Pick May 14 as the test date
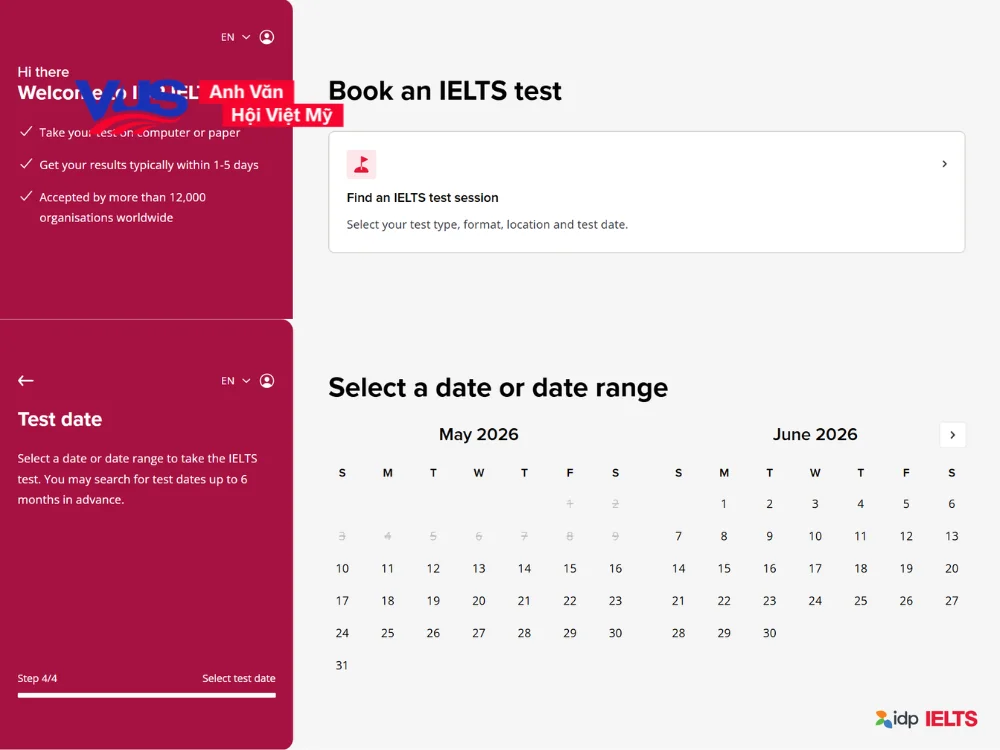This screenshot has width=1000, height=750. point(524,568)
